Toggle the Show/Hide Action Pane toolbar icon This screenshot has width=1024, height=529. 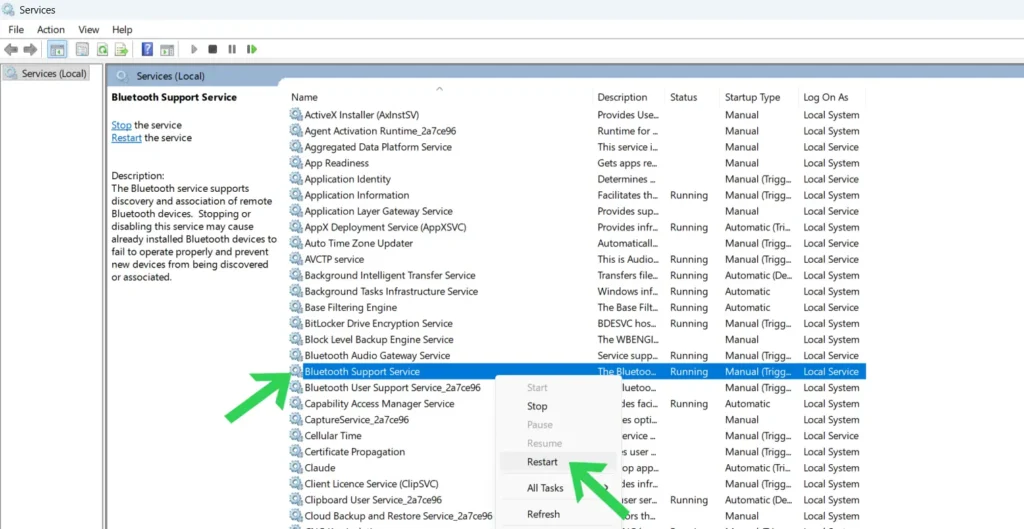click(x=167, y=49)
